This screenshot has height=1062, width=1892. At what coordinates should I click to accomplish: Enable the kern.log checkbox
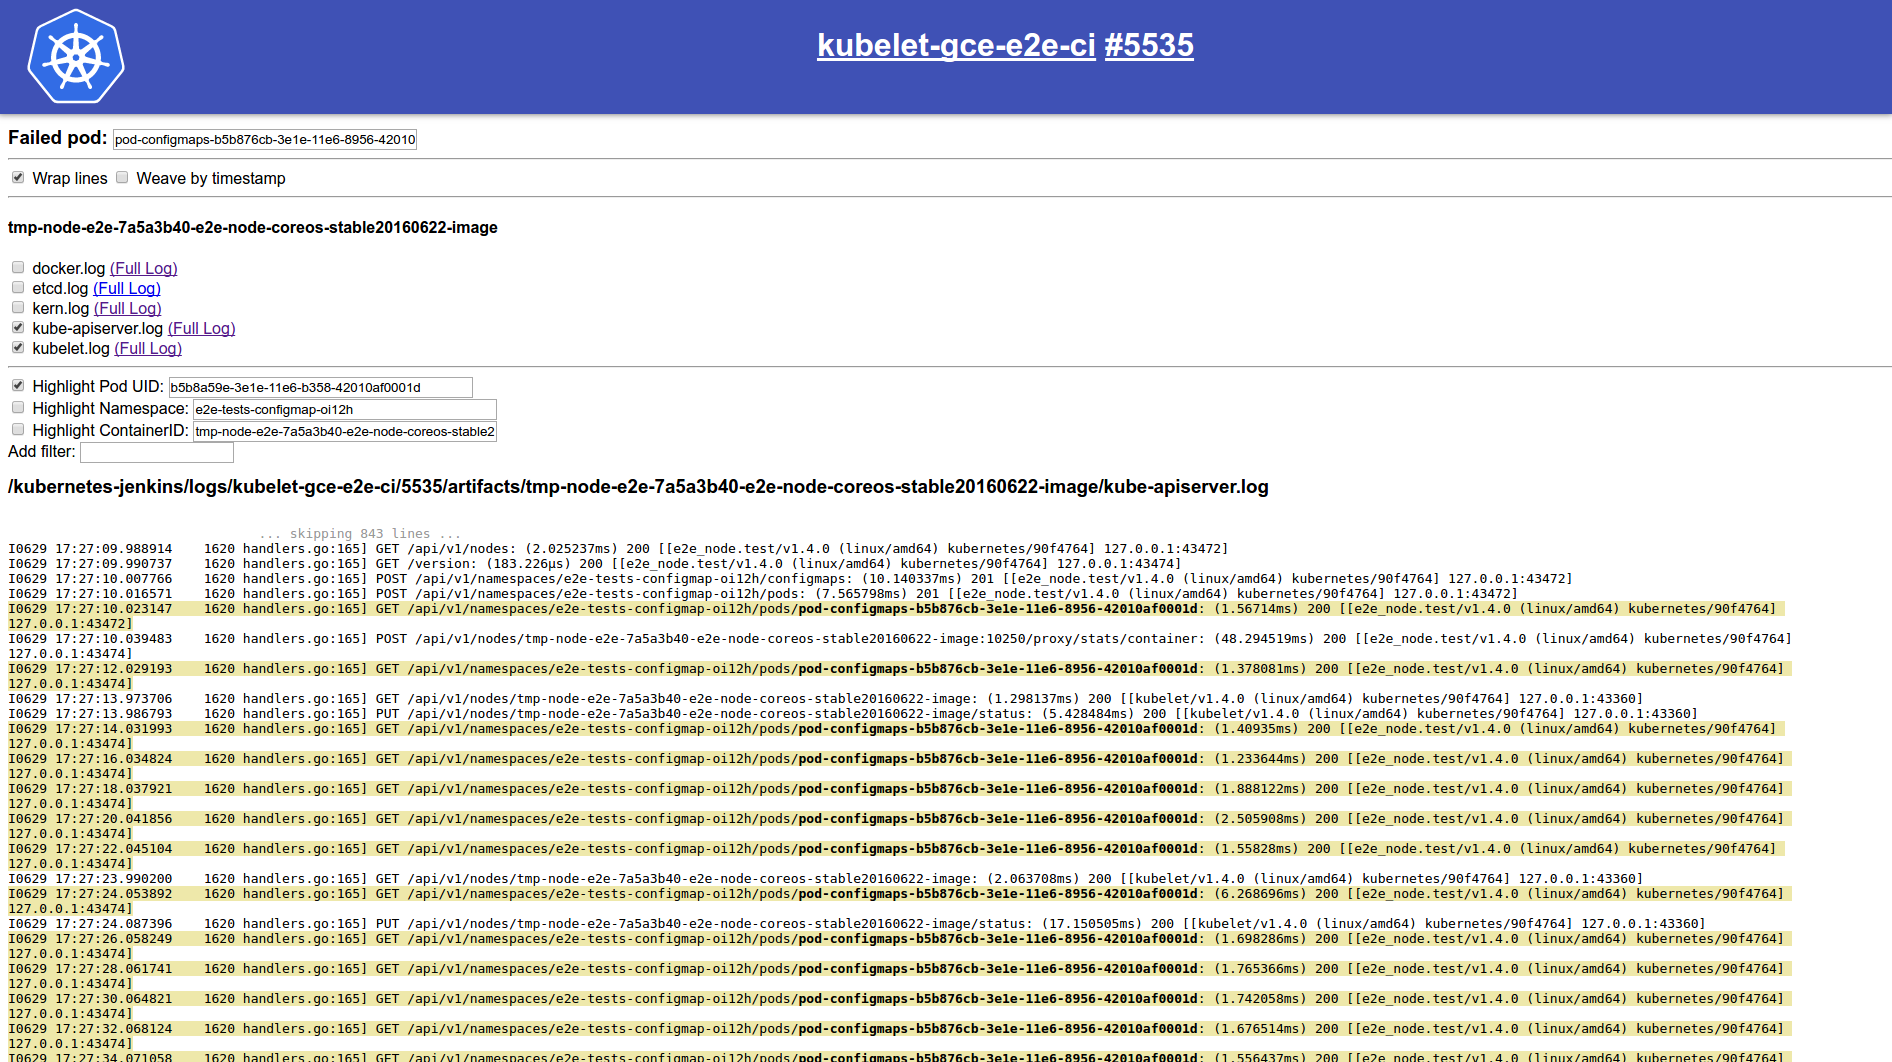(x=18, y=308)
